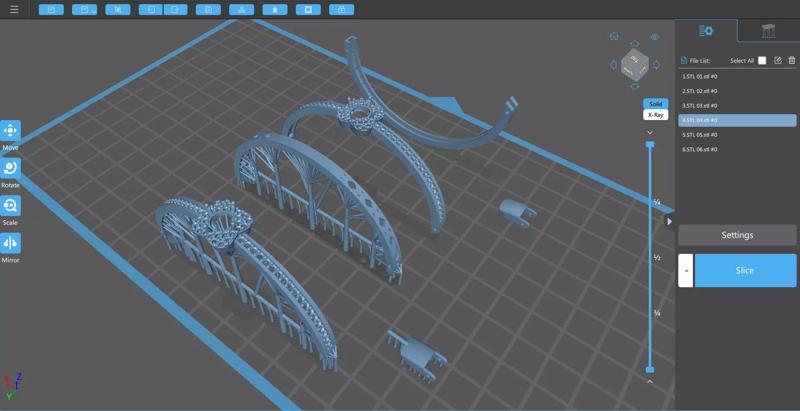Click the Auto Layout hierarchy icon
The height and width of the screenshot is (411, 800).
242,9
